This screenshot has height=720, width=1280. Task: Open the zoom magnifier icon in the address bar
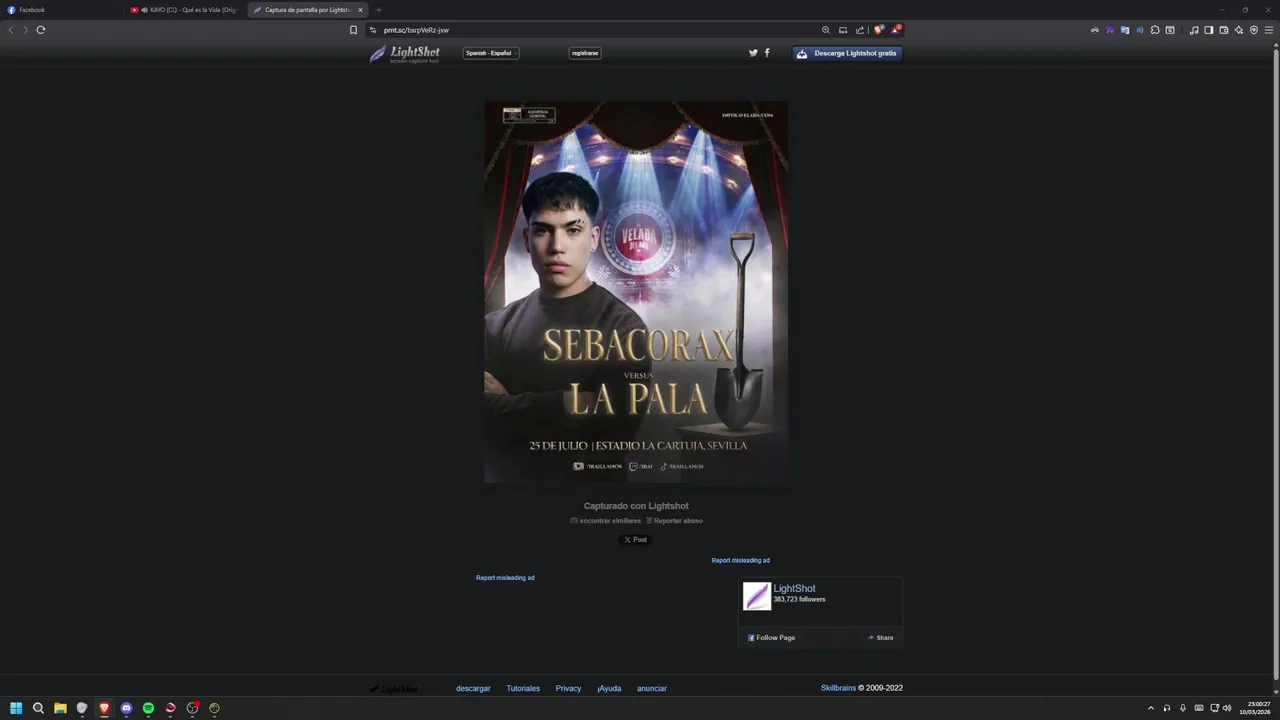(x=826, y=30)
